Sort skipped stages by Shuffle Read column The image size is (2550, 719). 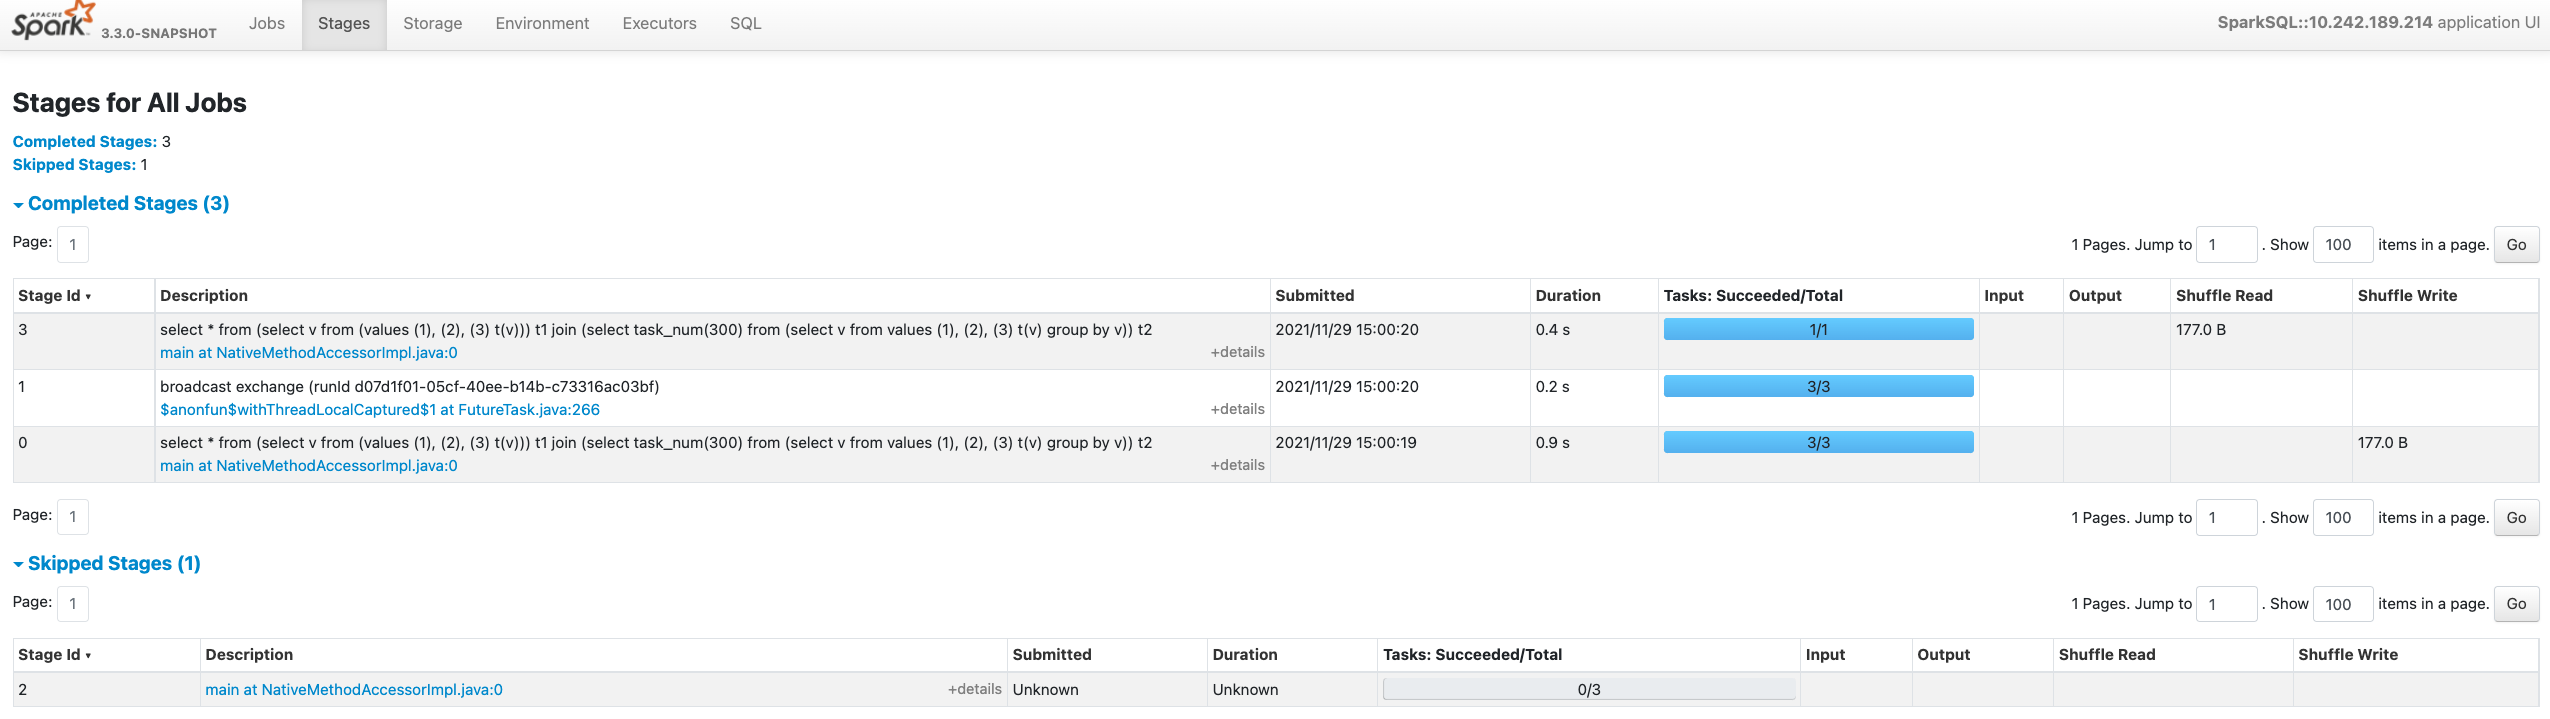(x=2107, y=655)
